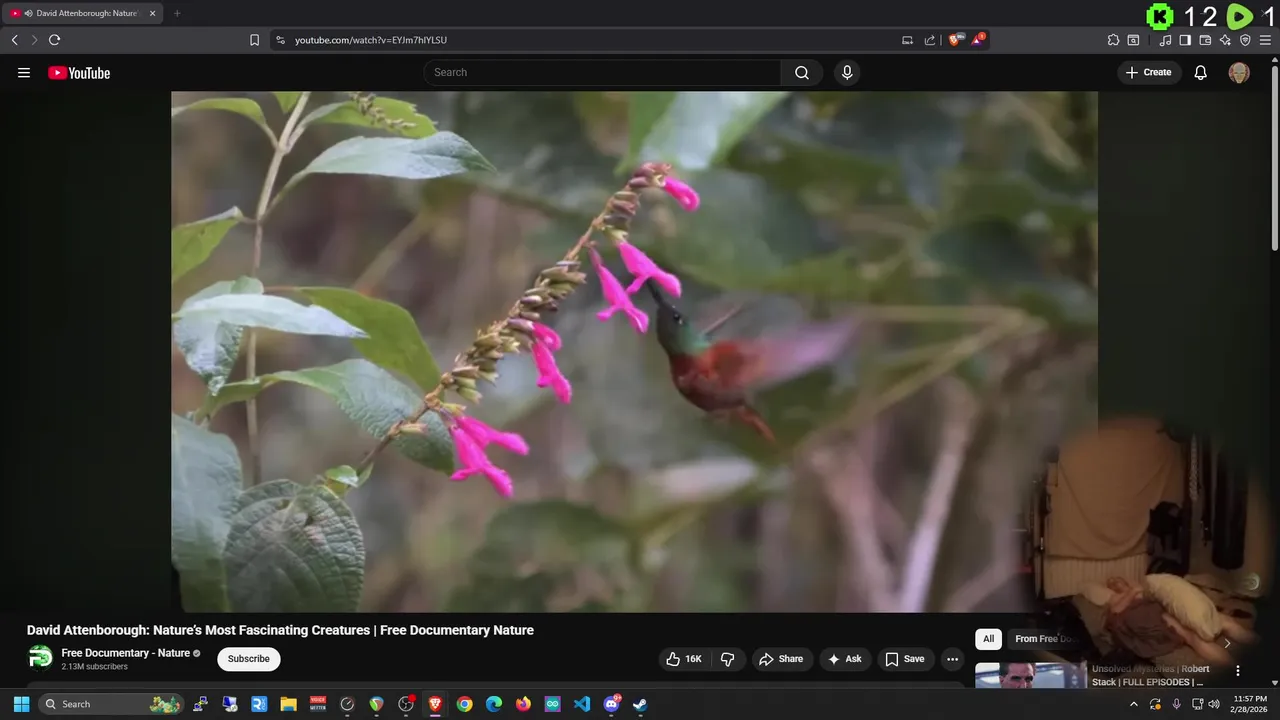Start voice search with microphone icon
This screenshot has height=720, width=1280.
click(847, 73)
